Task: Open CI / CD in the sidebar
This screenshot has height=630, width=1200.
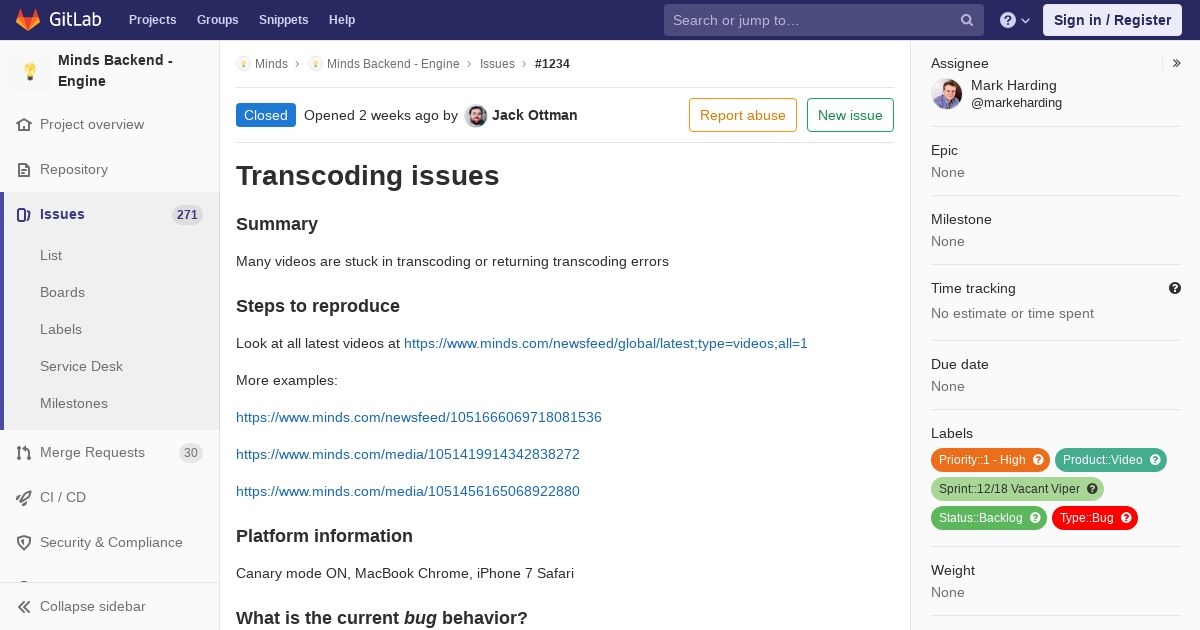Action: point(109,498)
